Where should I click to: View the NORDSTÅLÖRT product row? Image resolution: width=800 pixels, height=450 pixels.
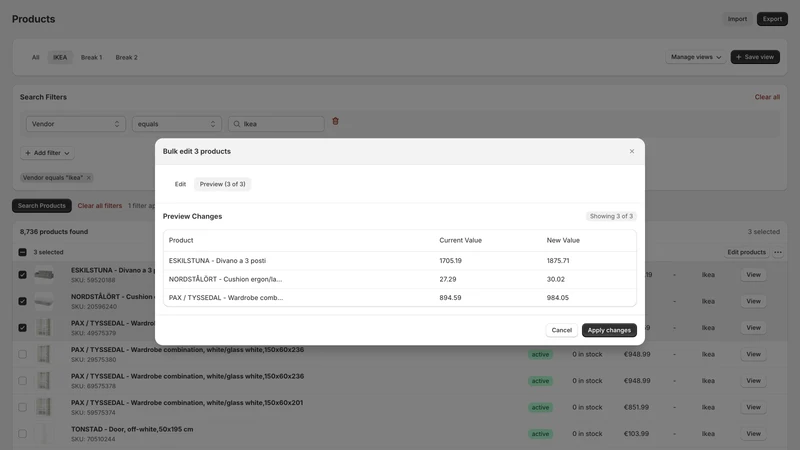(x=753, y=301)
